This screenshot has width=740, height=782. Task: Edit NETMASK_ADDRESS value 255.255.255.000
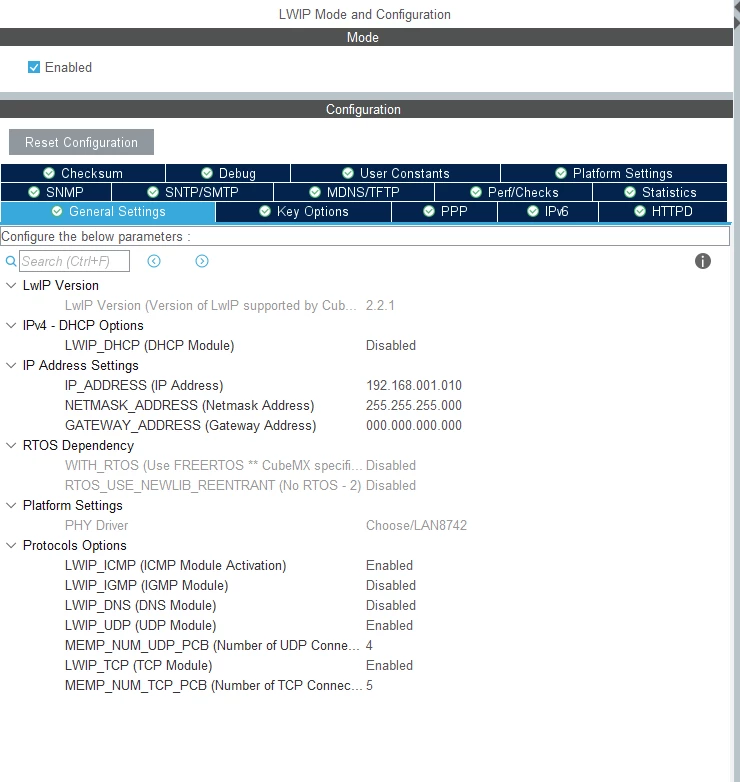pyautogui.click(x=414, y=405)
